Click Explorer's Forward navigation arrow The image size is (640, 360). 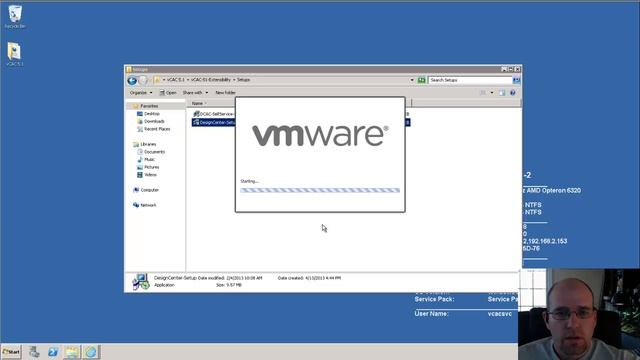point(142,80)
